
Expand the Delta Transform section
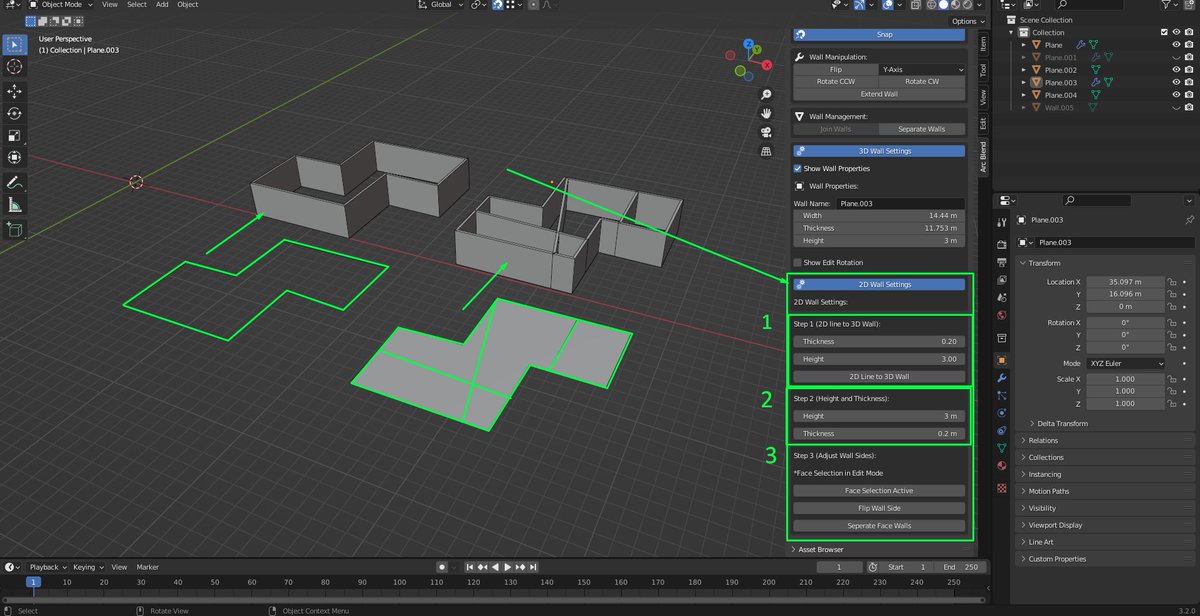[1064, 423]
